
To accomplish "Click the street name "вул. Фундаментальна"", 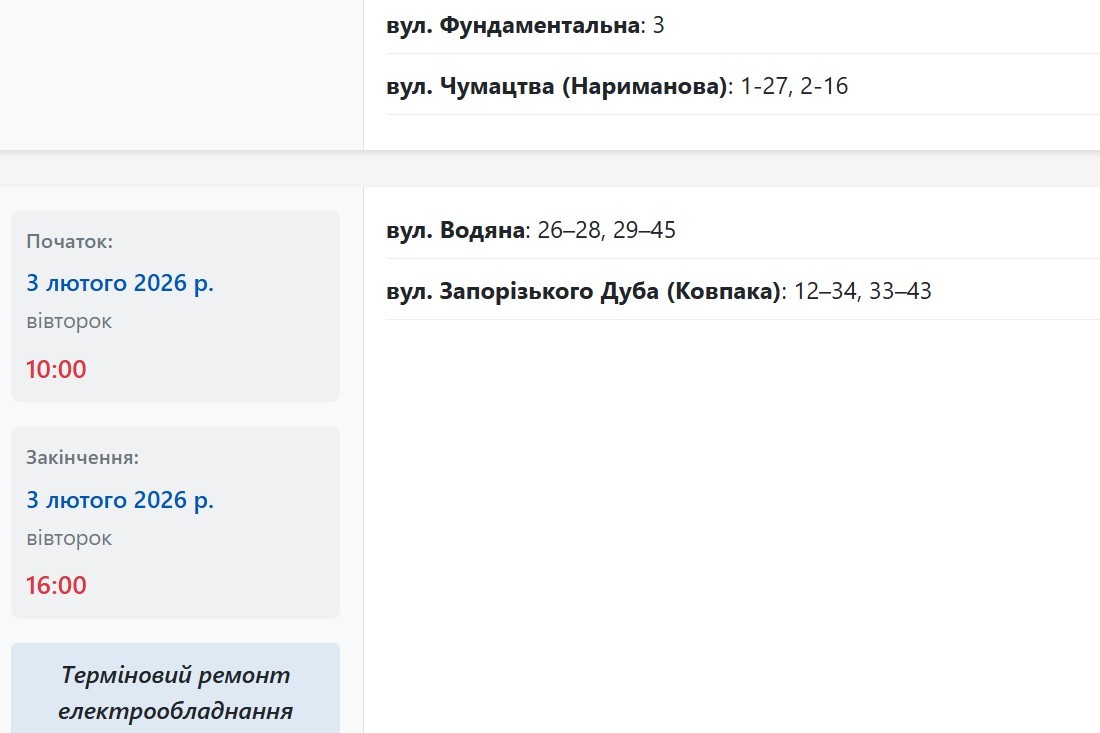I will pos(512,26).
